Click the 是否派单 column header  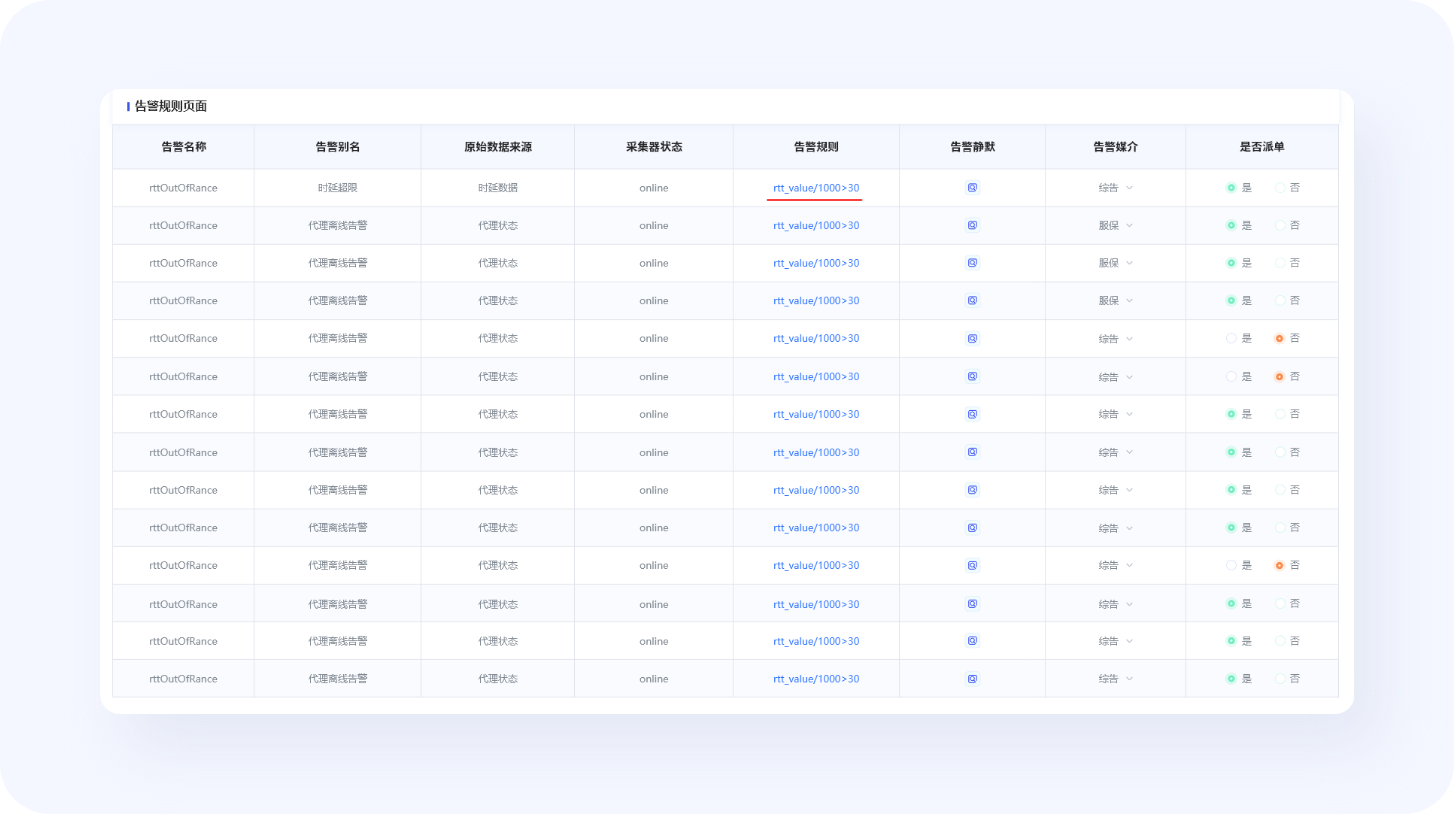pos(1262,146)
